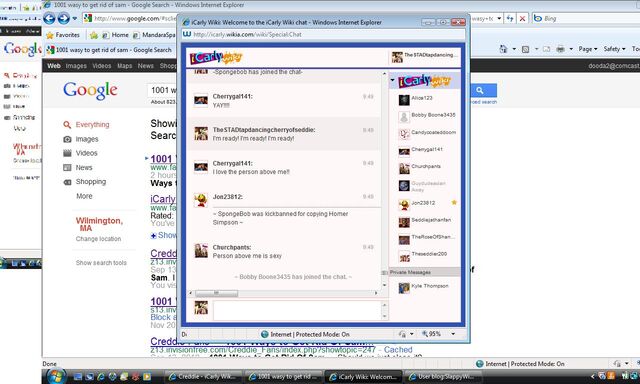
Task: Click the stop loading X icon
Action: tap(522, 18)
